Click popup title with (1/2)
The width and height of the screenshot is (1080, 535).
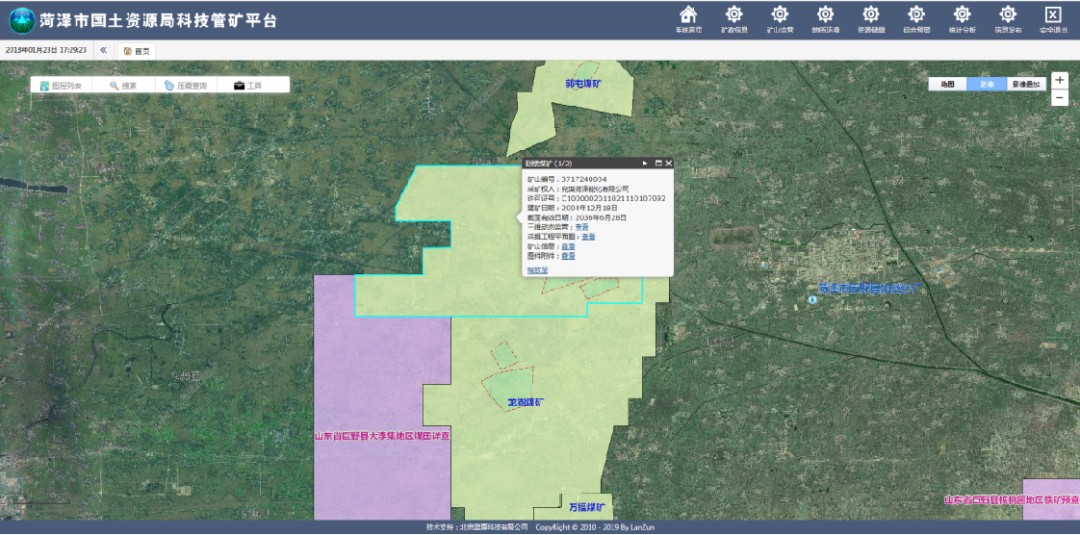548,163
